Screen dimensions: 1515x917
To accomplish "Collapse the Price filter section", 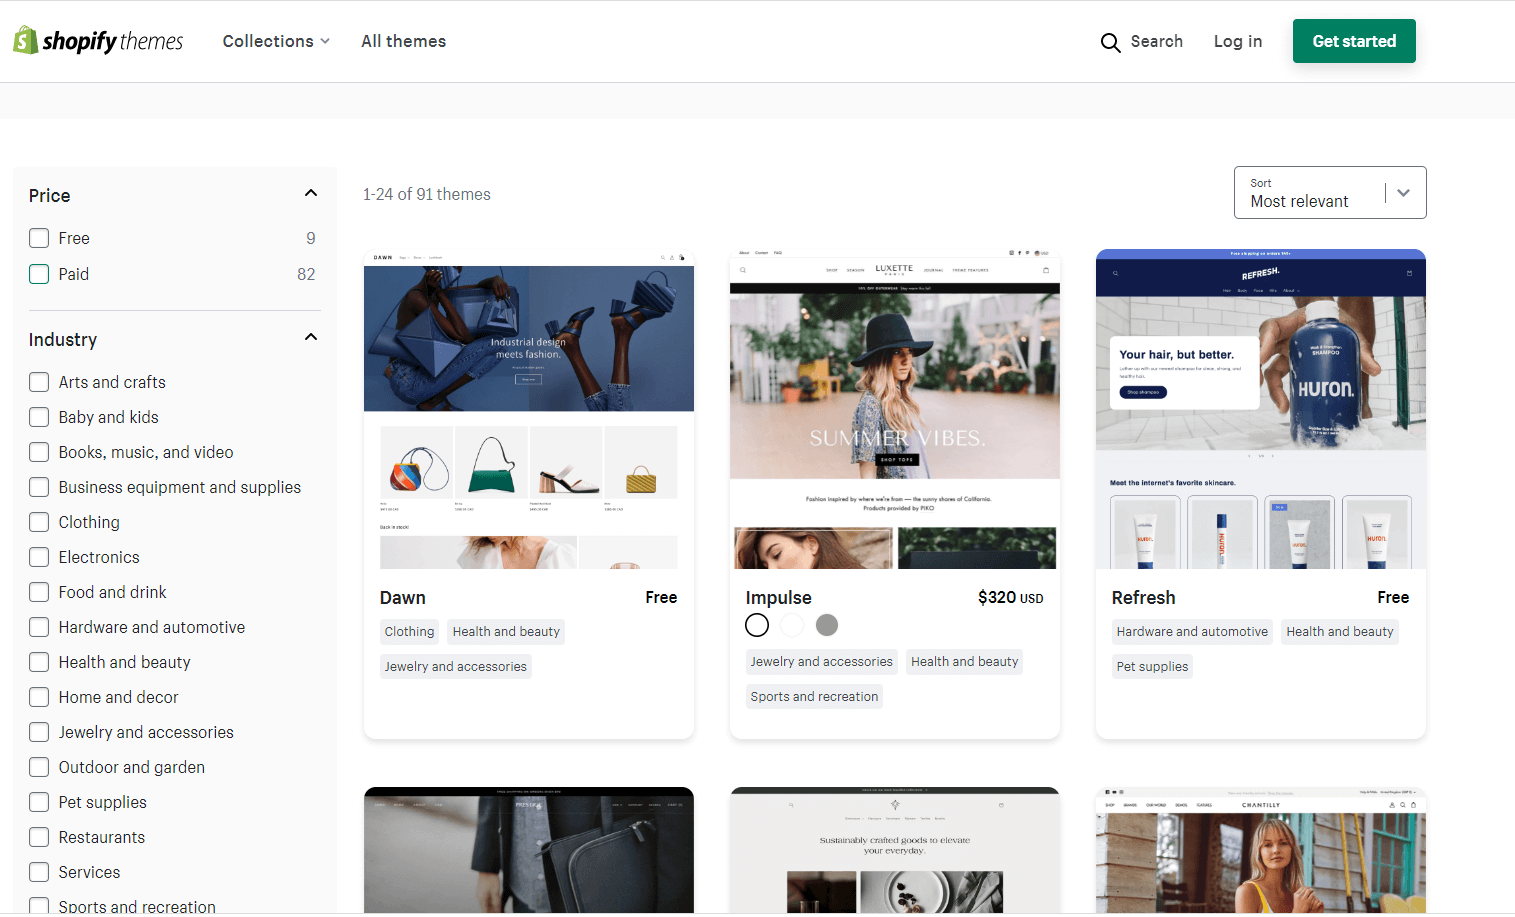I will [310, 192].
